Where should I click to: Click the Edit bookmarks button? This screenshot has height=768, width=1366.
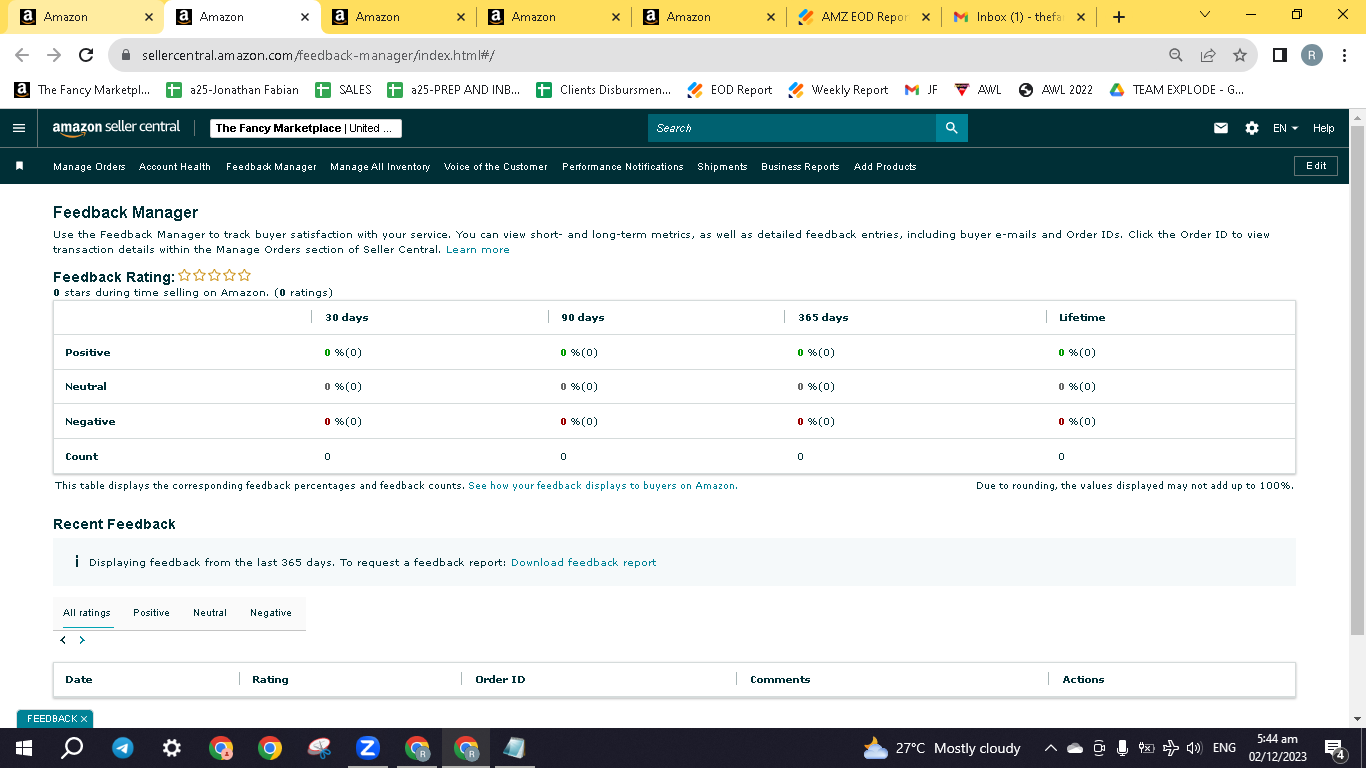(1316, 166)
